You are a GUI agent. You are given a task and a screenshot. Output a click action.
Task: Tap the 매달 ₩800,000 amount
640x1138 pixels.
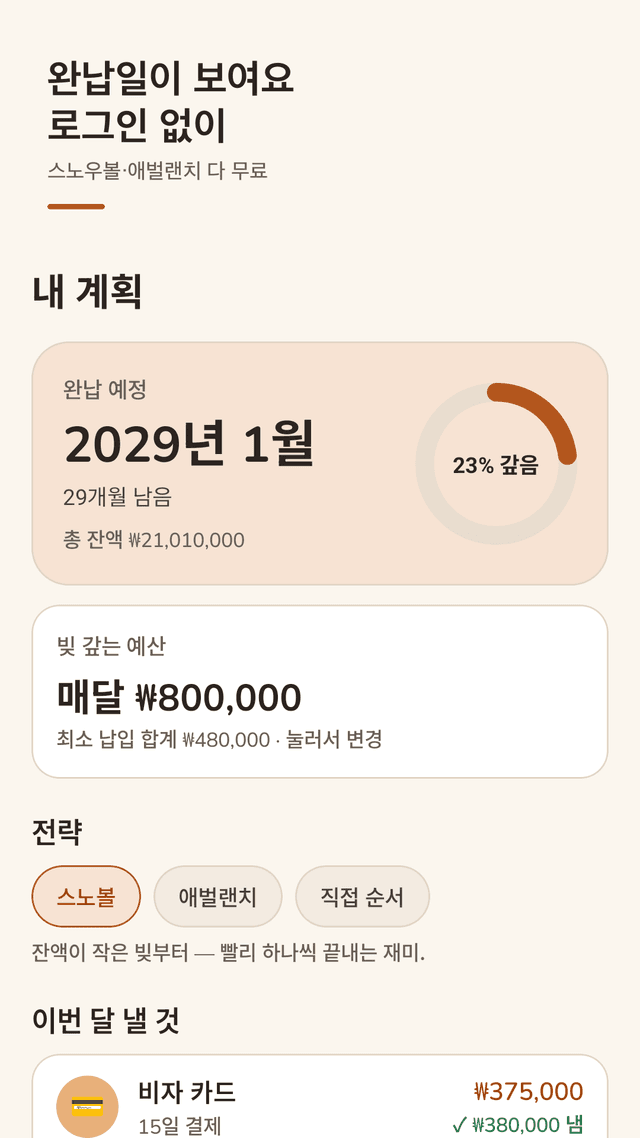(179, 698)
